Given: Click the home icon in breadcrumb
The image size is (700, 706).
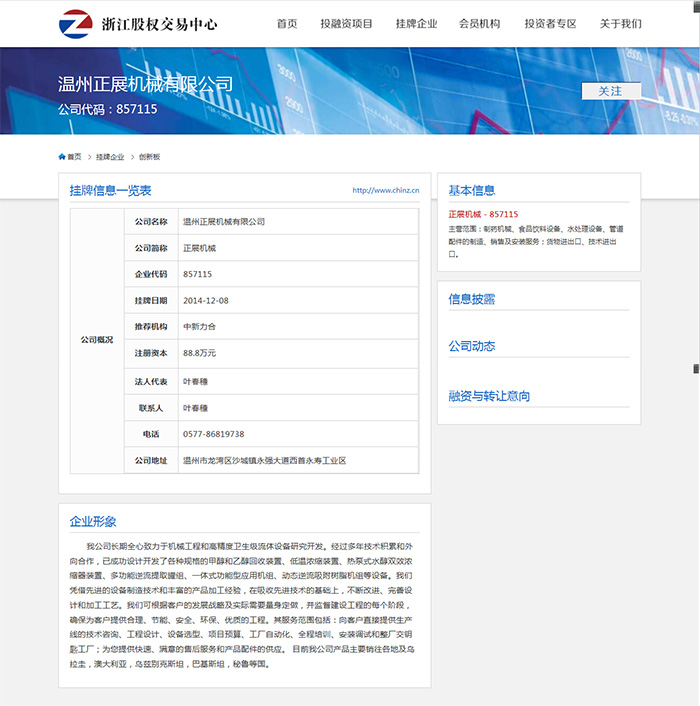Looking at the screenshot, I should coord(62,157).
